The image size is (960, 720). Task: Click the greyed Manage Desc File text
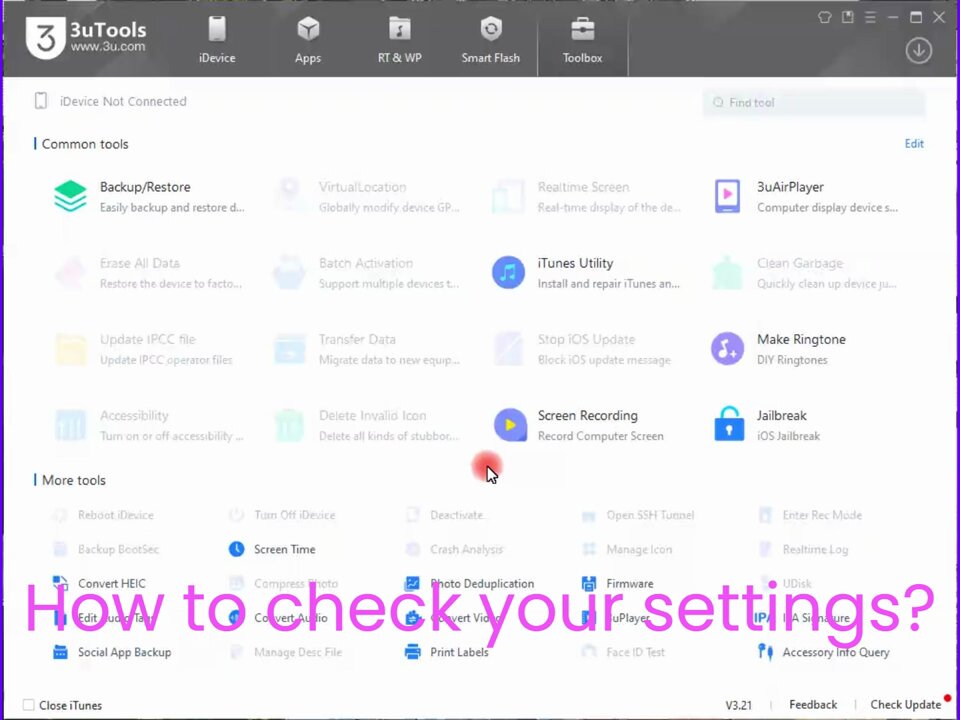[298, 652]
